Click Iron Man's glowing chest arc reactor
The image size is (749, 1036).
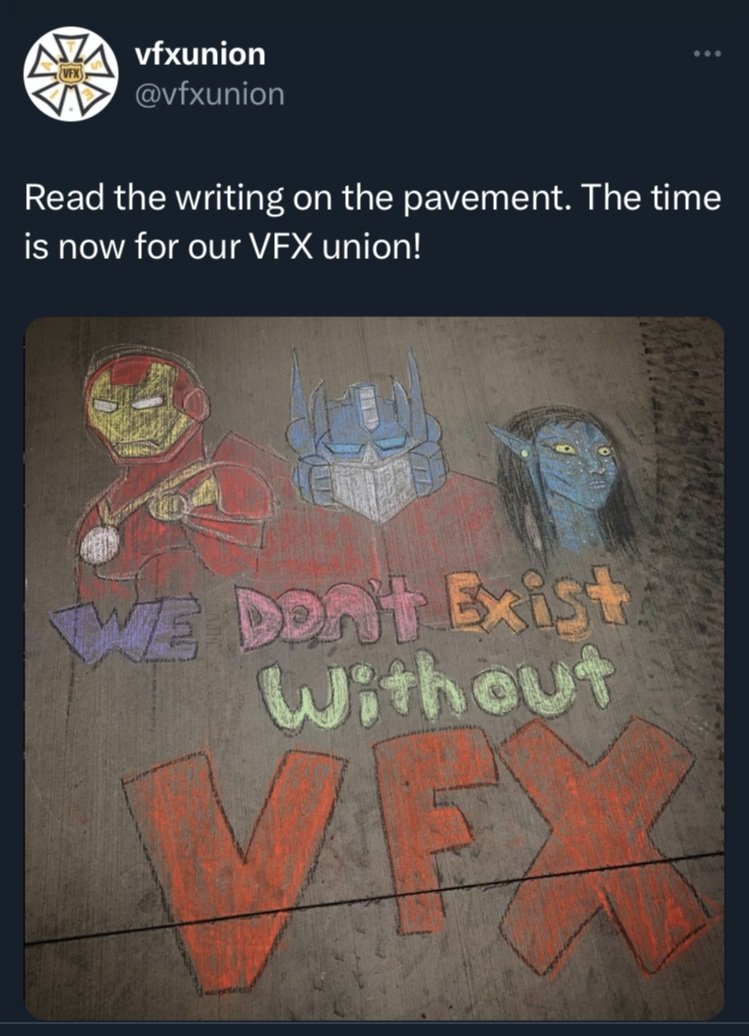coord(100,544)
